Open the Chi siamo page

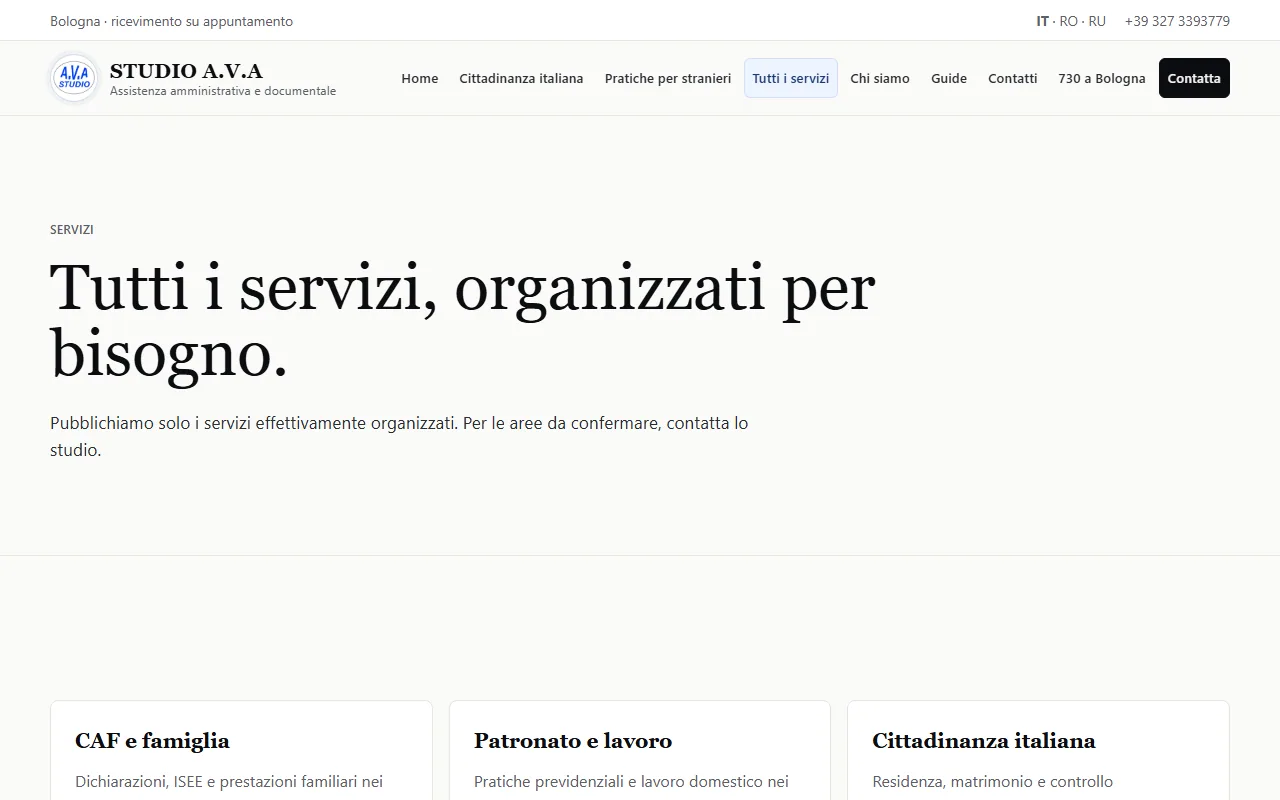click(880, 78)
